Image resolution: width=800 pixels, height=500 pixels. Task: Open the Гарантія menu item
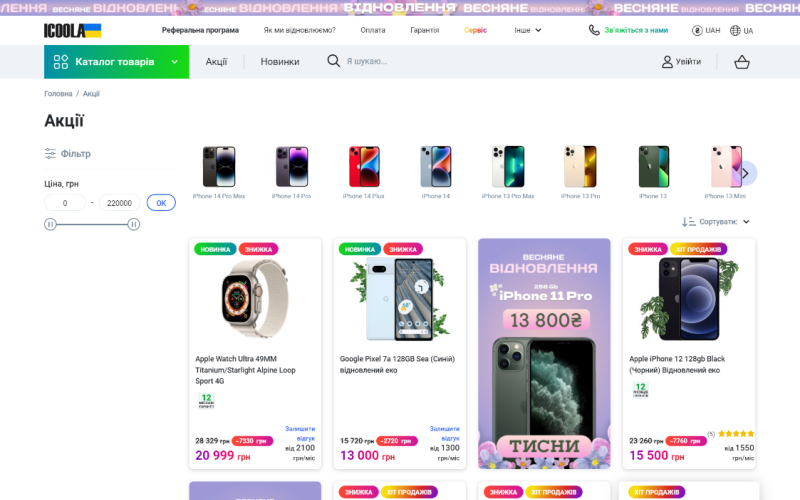tap(424, 30)
